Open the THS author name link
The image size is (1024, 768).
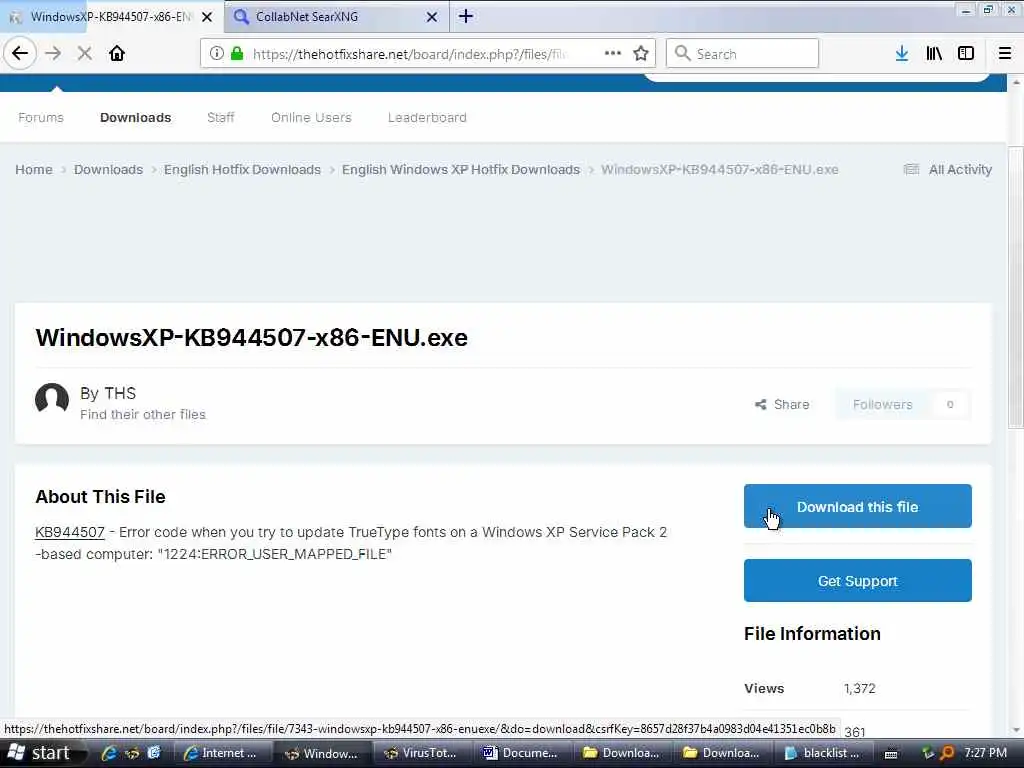[x=121, y=393]
